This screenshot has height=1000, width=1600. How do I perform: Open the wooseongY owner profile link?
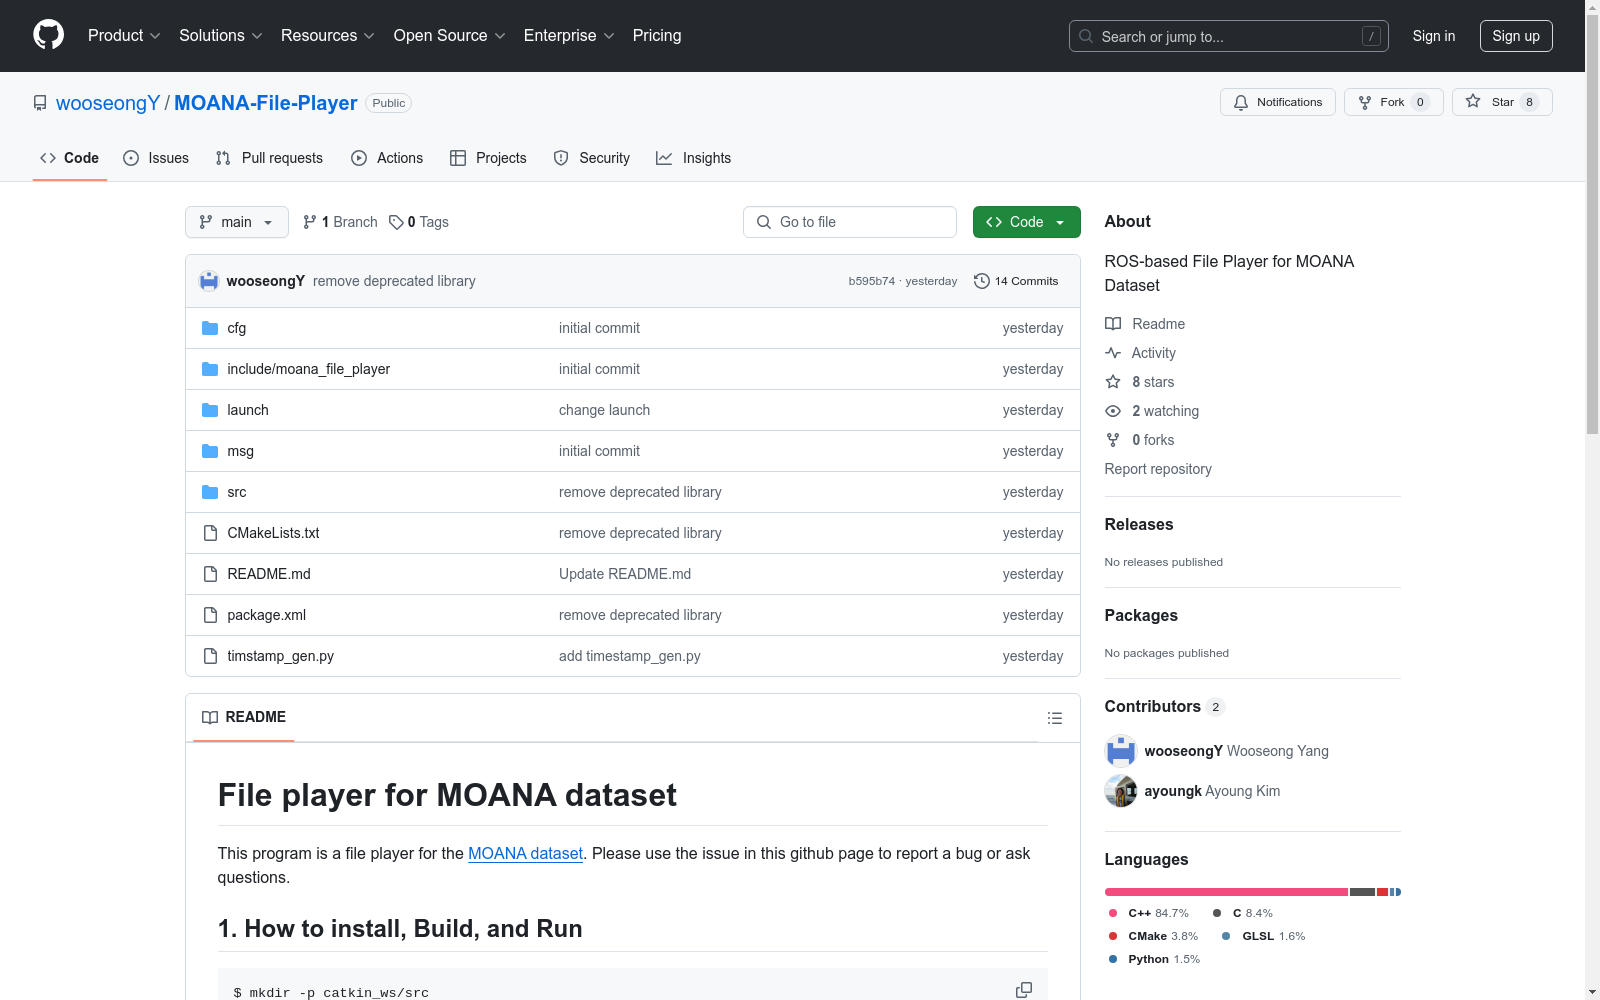(108, 103)
